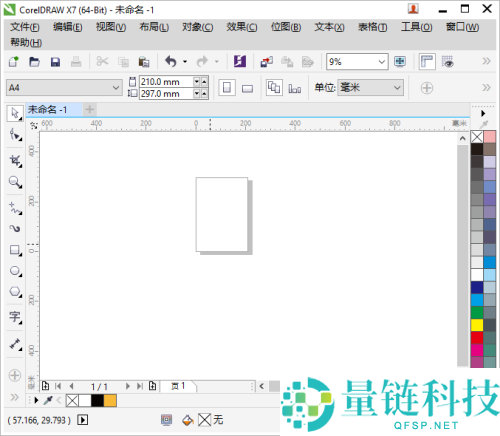Image resolution: width=500 pixels, height=436 pixels.
Task: Click the Search content icon
Action: click(240, 62)
